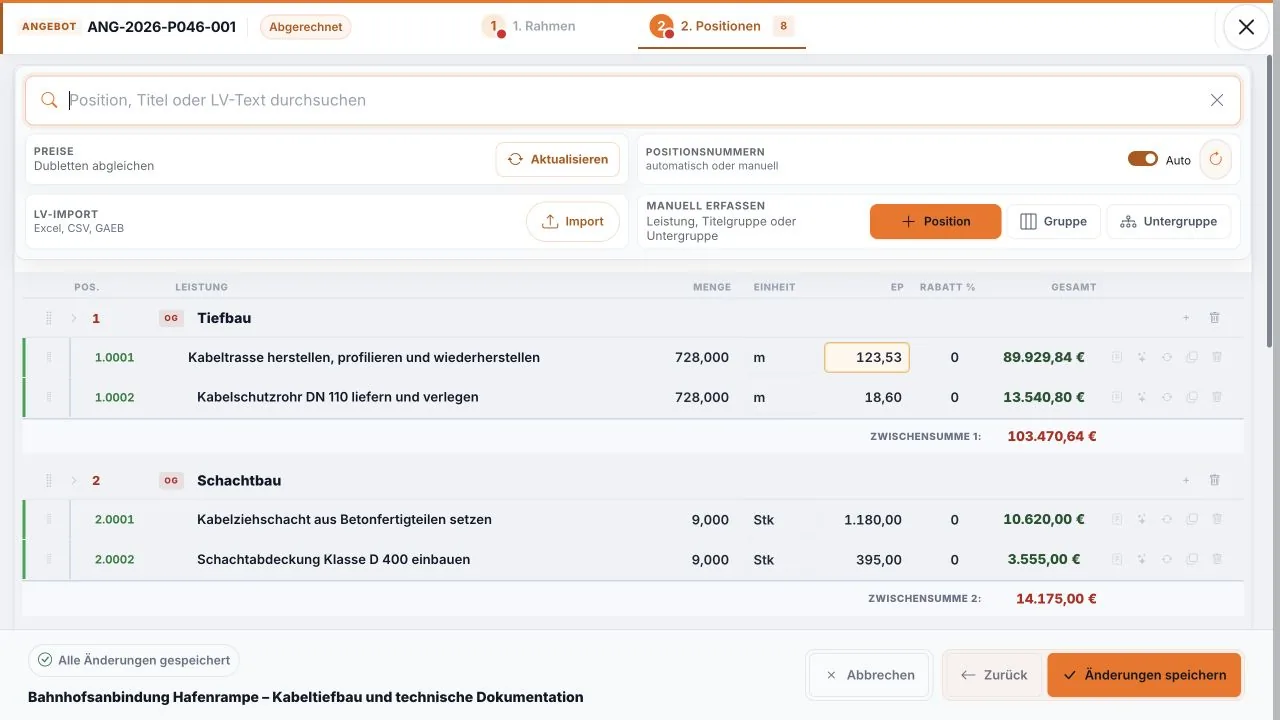Click the AI sparkle icon on row 2.0001
The image size is (1280, 720).
[1142, 519]
